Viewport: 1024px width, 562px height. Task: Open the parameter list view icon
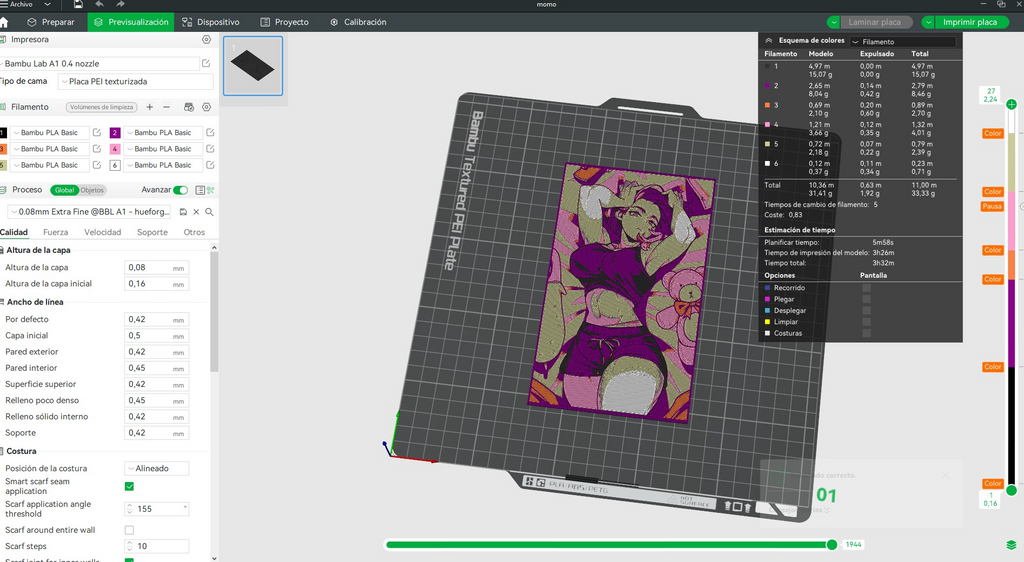(200, 190)
